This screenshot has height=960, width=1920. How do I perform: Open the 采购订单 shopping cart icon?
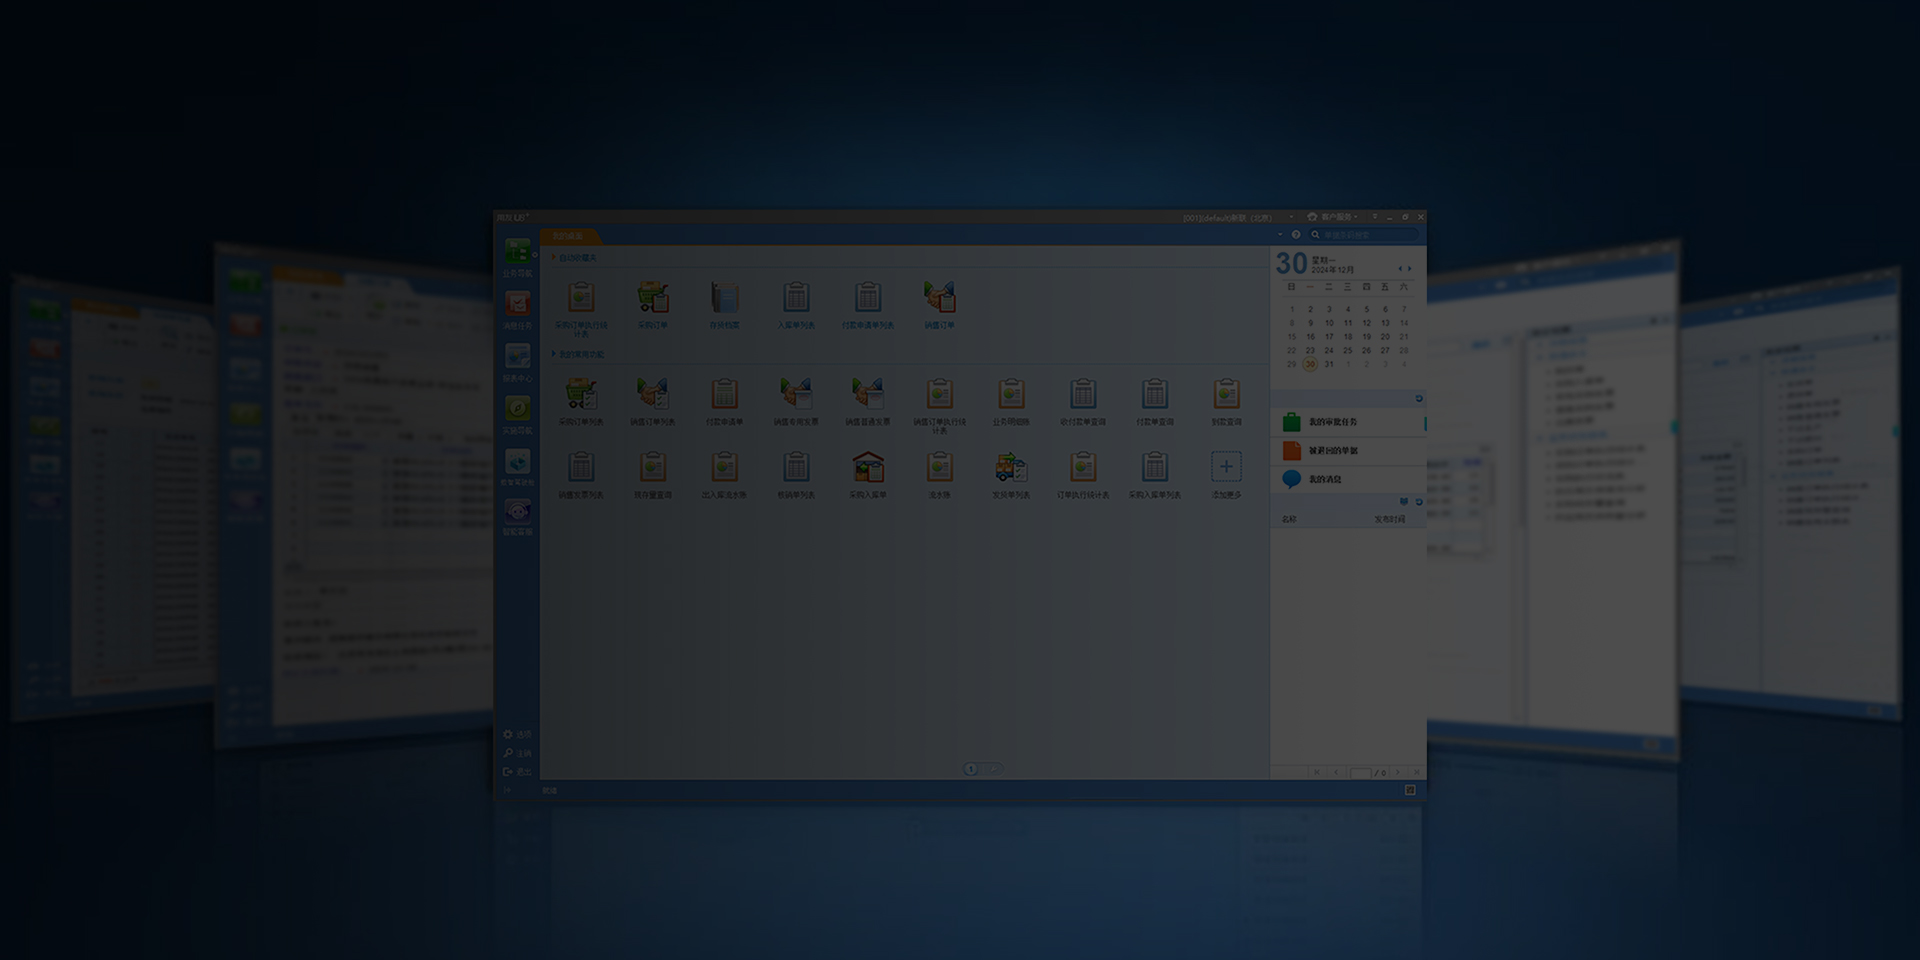[652, 298]
